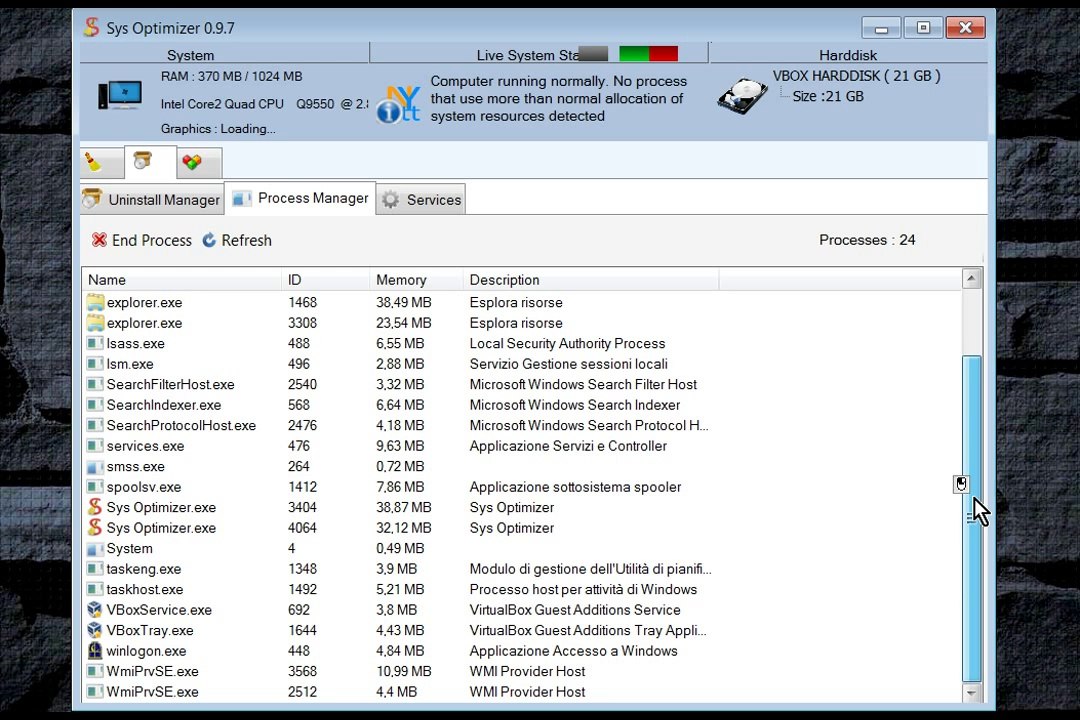Select the smss.exe process
This screenshot has height=720, width=1080.
pyautogui.click(x=521, y=466)
